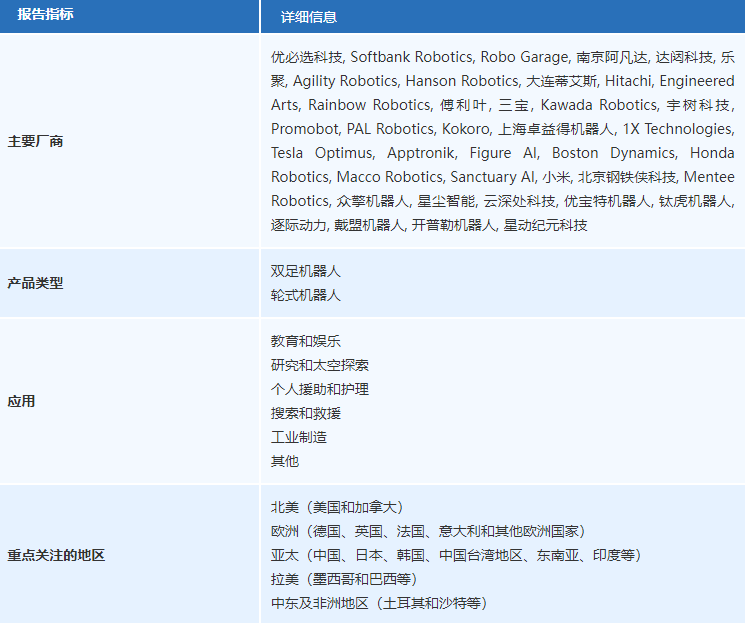
Task: Click Boston Dynamics in vendor list
Action: [613, 153]
